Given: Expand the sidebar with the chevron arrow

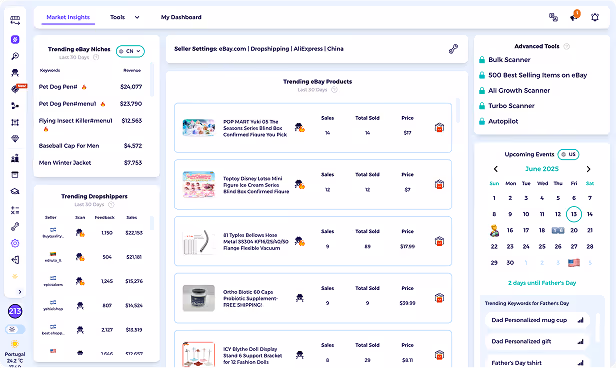Looking at the screenshot, I should (x=20, y=292).
